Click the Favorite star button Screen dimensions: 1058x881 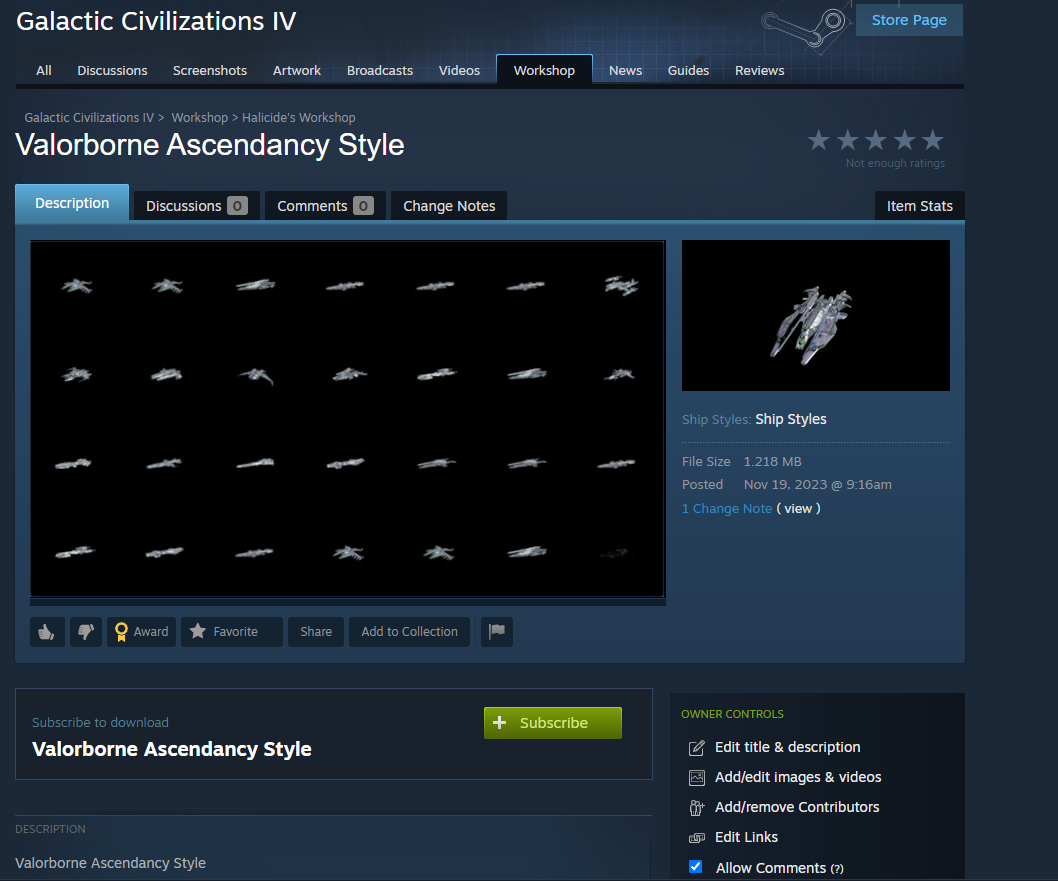[x=231, y=632]
